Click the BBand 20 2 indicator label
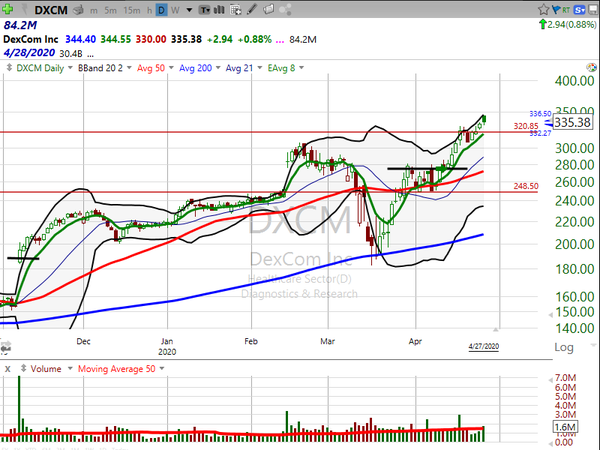 pyautogui.click(x=100, y=68)
